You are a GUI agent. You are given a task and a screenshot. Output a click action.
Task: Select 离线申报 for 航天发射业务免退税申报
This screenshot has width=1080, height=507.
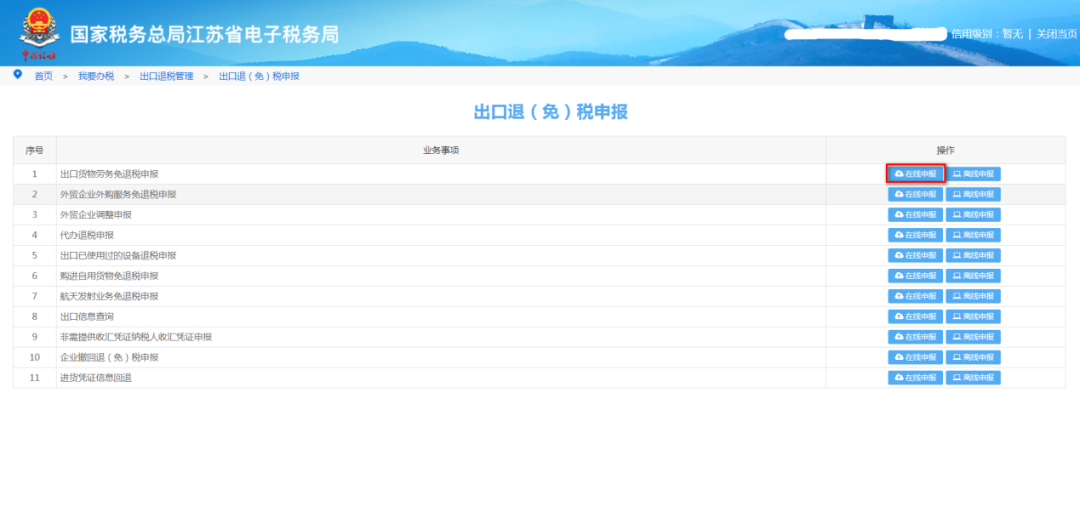973,296
